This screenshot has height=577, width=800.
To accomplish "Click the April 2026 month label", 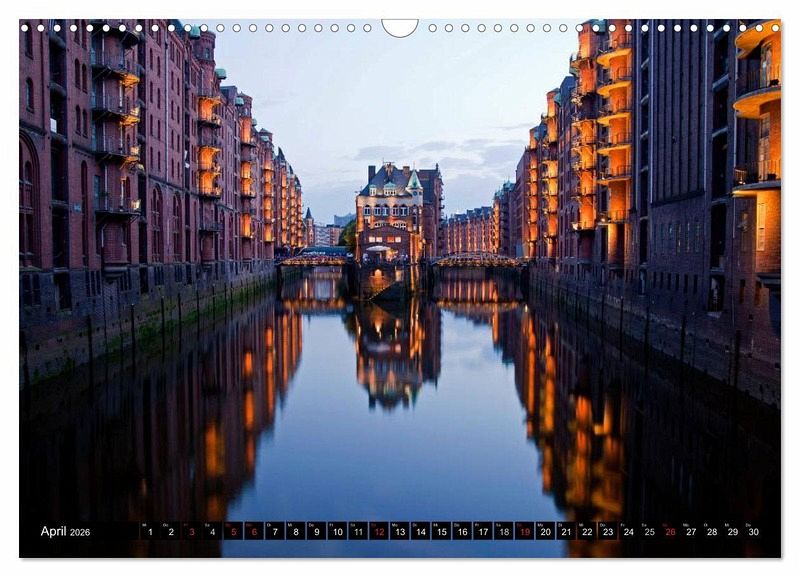I will click(x=65, y=532).
